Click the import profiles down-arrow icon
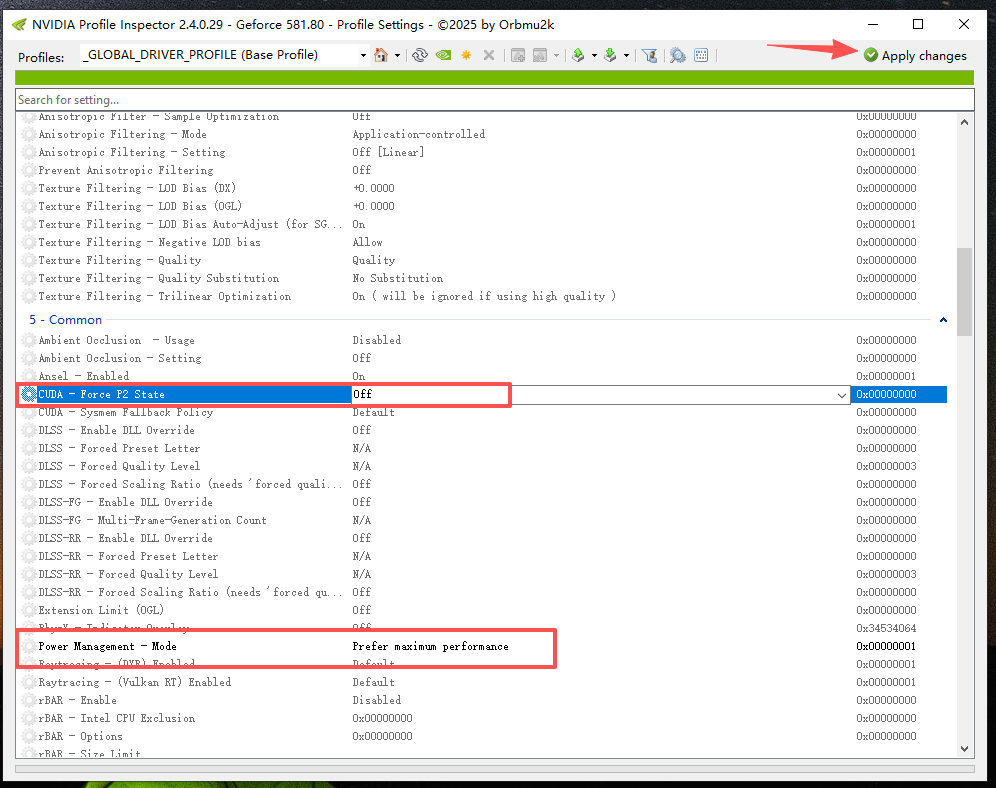This screenshot has width=996, height=788. click(610, 55)
